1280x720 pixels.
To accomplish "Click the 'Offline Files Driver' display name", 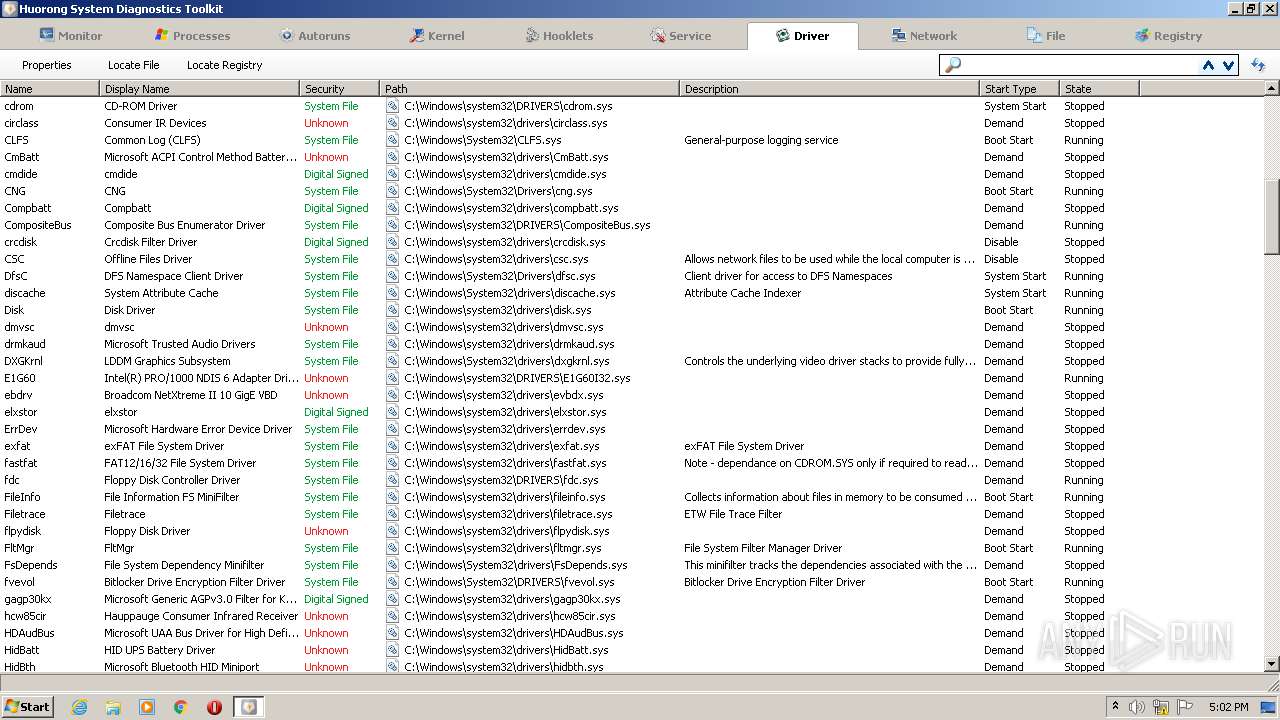I will tap(148, 259).
